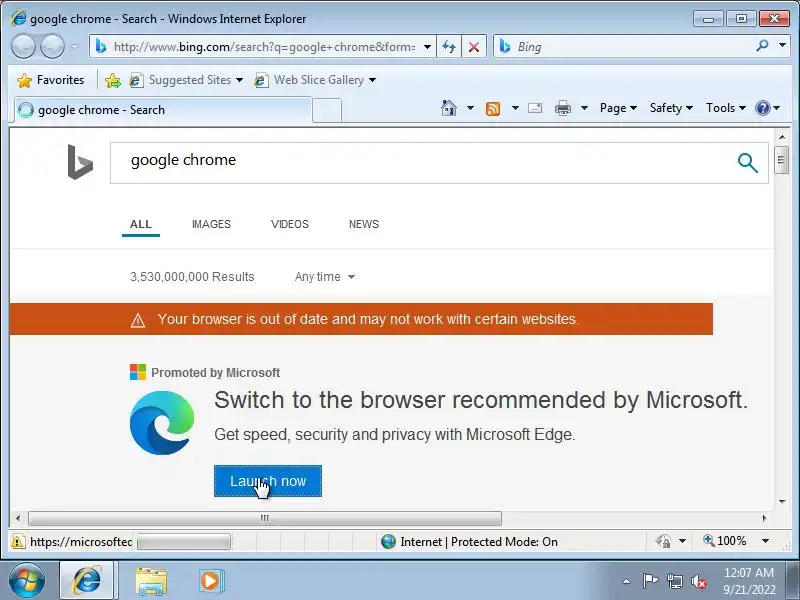Screen dimensions: 800x600
Task: Open Windows Media Player taskbar icon
Action: tap(210, 581)
